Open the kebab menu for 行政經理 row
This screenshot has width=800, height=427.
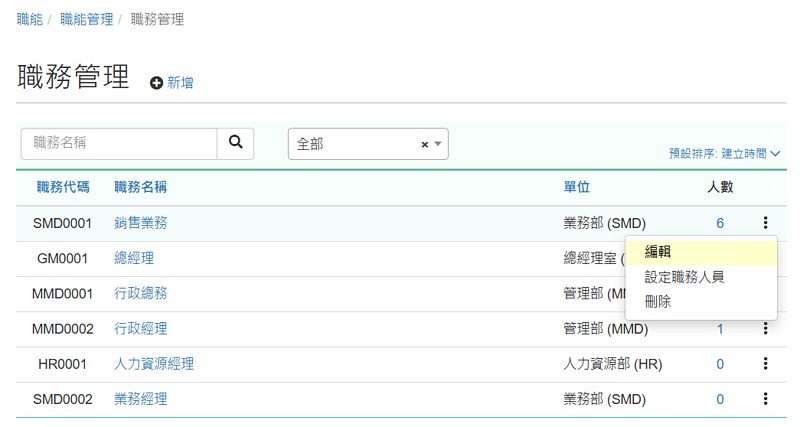(x=765, y=328)
